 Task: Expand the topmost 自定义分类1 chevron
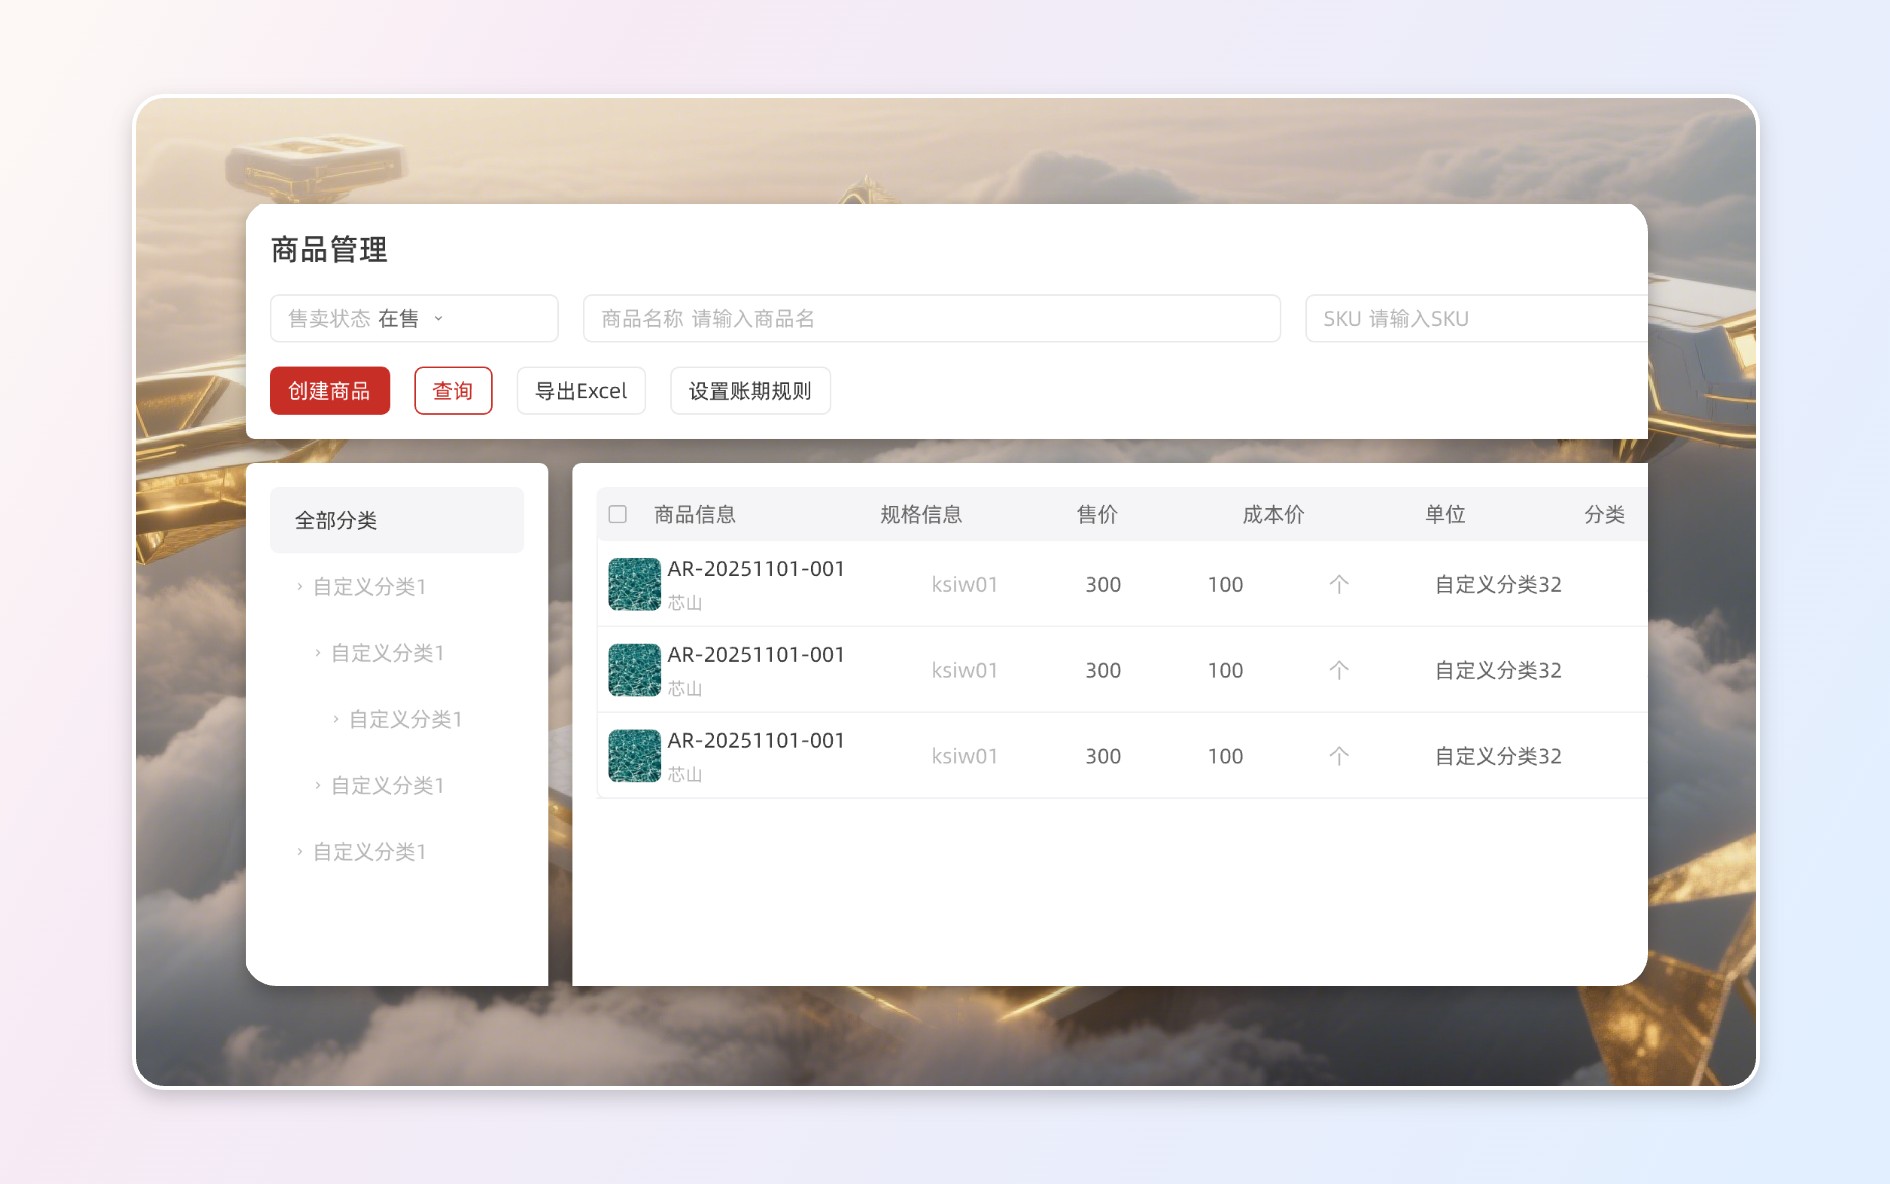pos(299,587)
